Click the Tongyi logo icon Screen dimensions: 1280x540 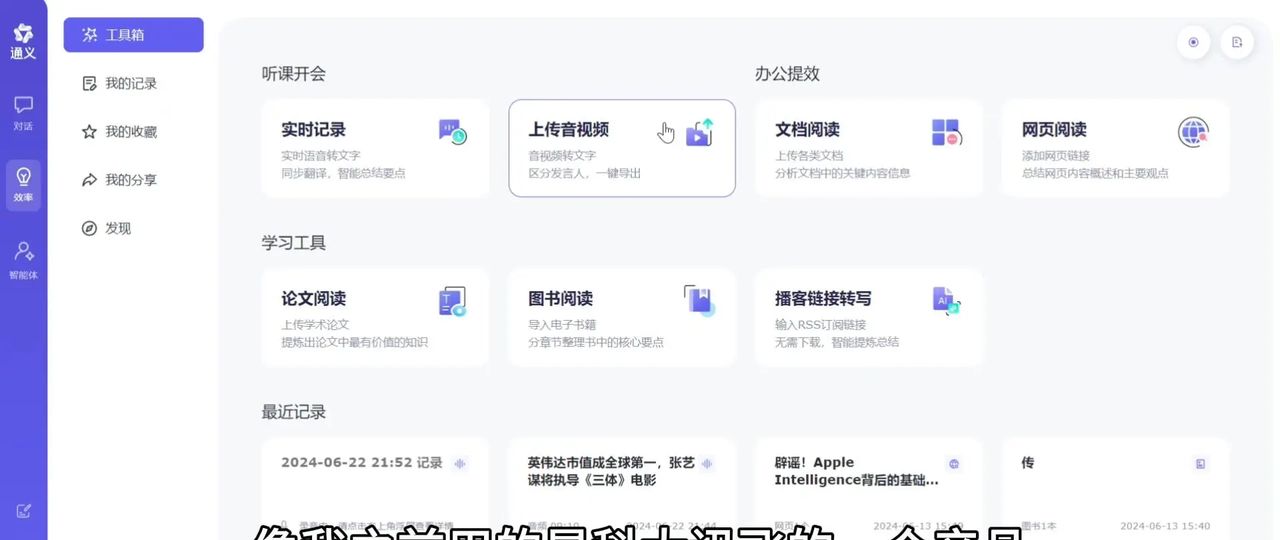(23, 34)
